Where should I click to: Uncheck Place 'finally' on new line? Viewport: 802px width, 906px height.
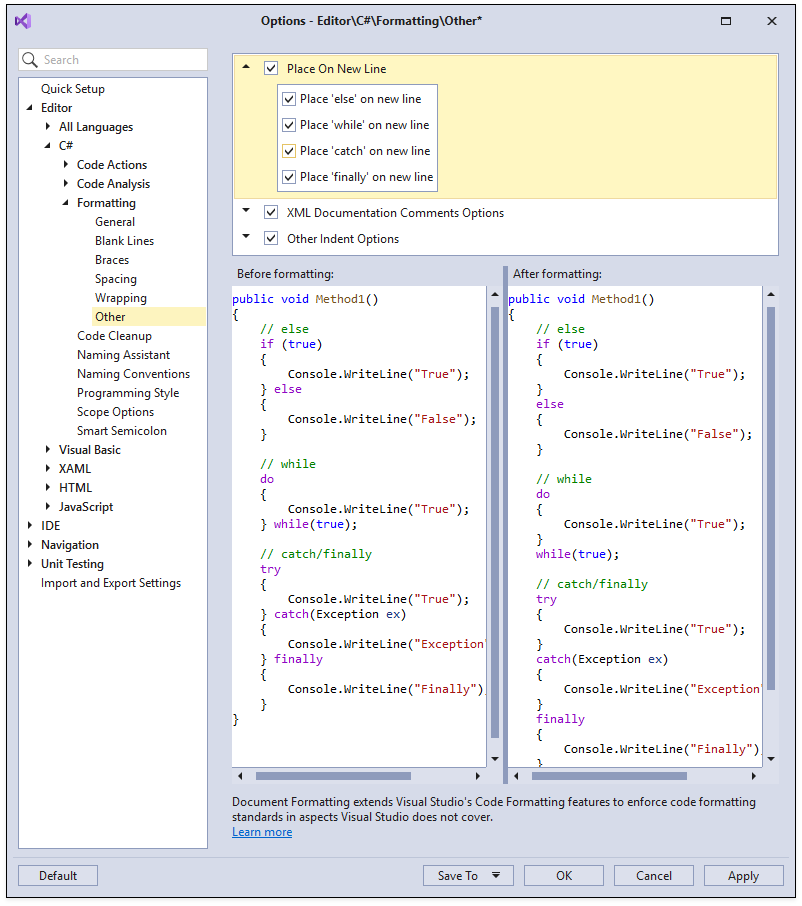289,177
